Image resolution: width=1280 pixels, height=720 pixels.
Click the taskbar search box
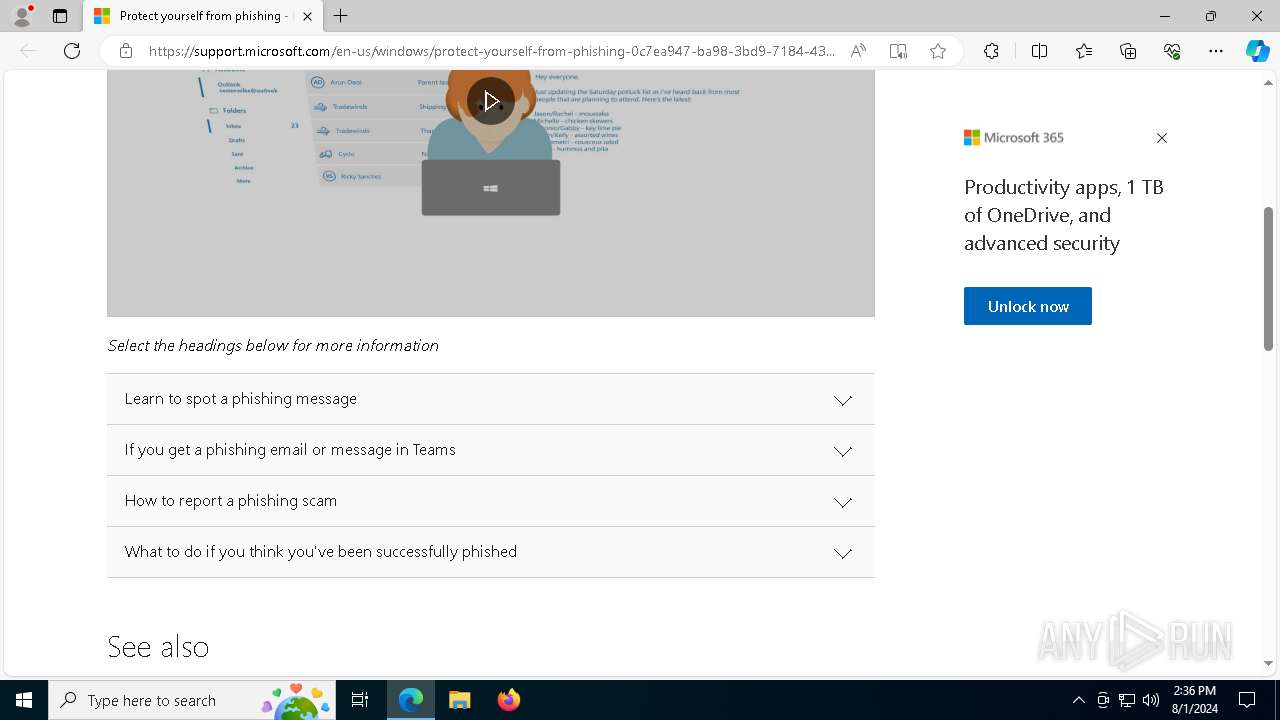click(191, 700)
